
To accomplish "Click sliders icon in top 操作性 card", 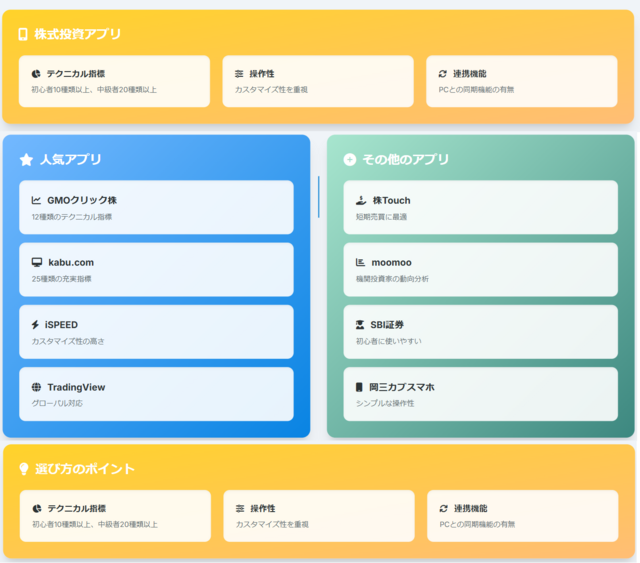I will click(239, 74).
